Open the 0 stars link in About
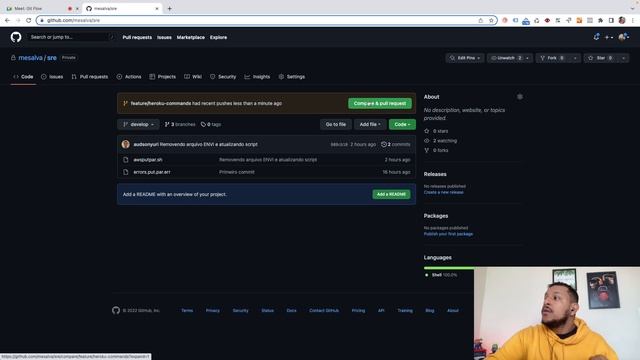This screenshot has height=360, width=640. coord(437,131)
